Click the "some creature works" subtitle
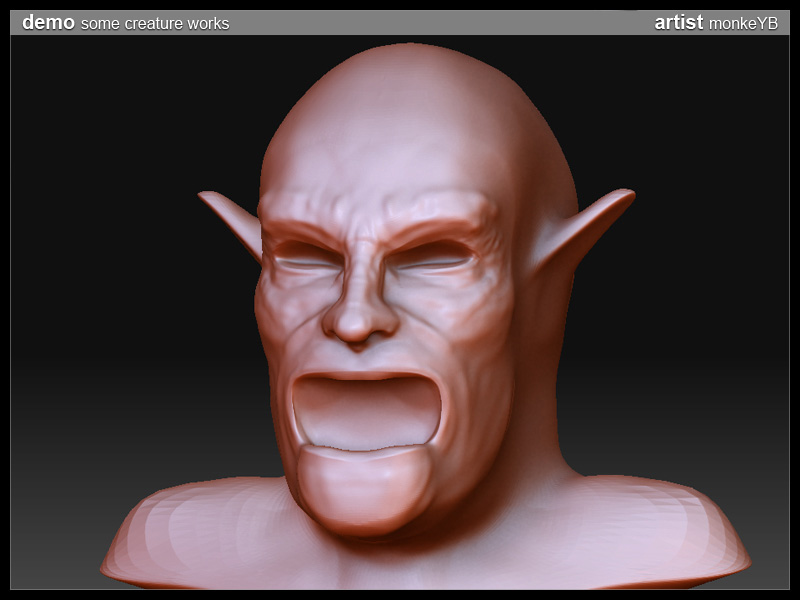The width and height of the screenshot is (800, 600). [155, 23]
